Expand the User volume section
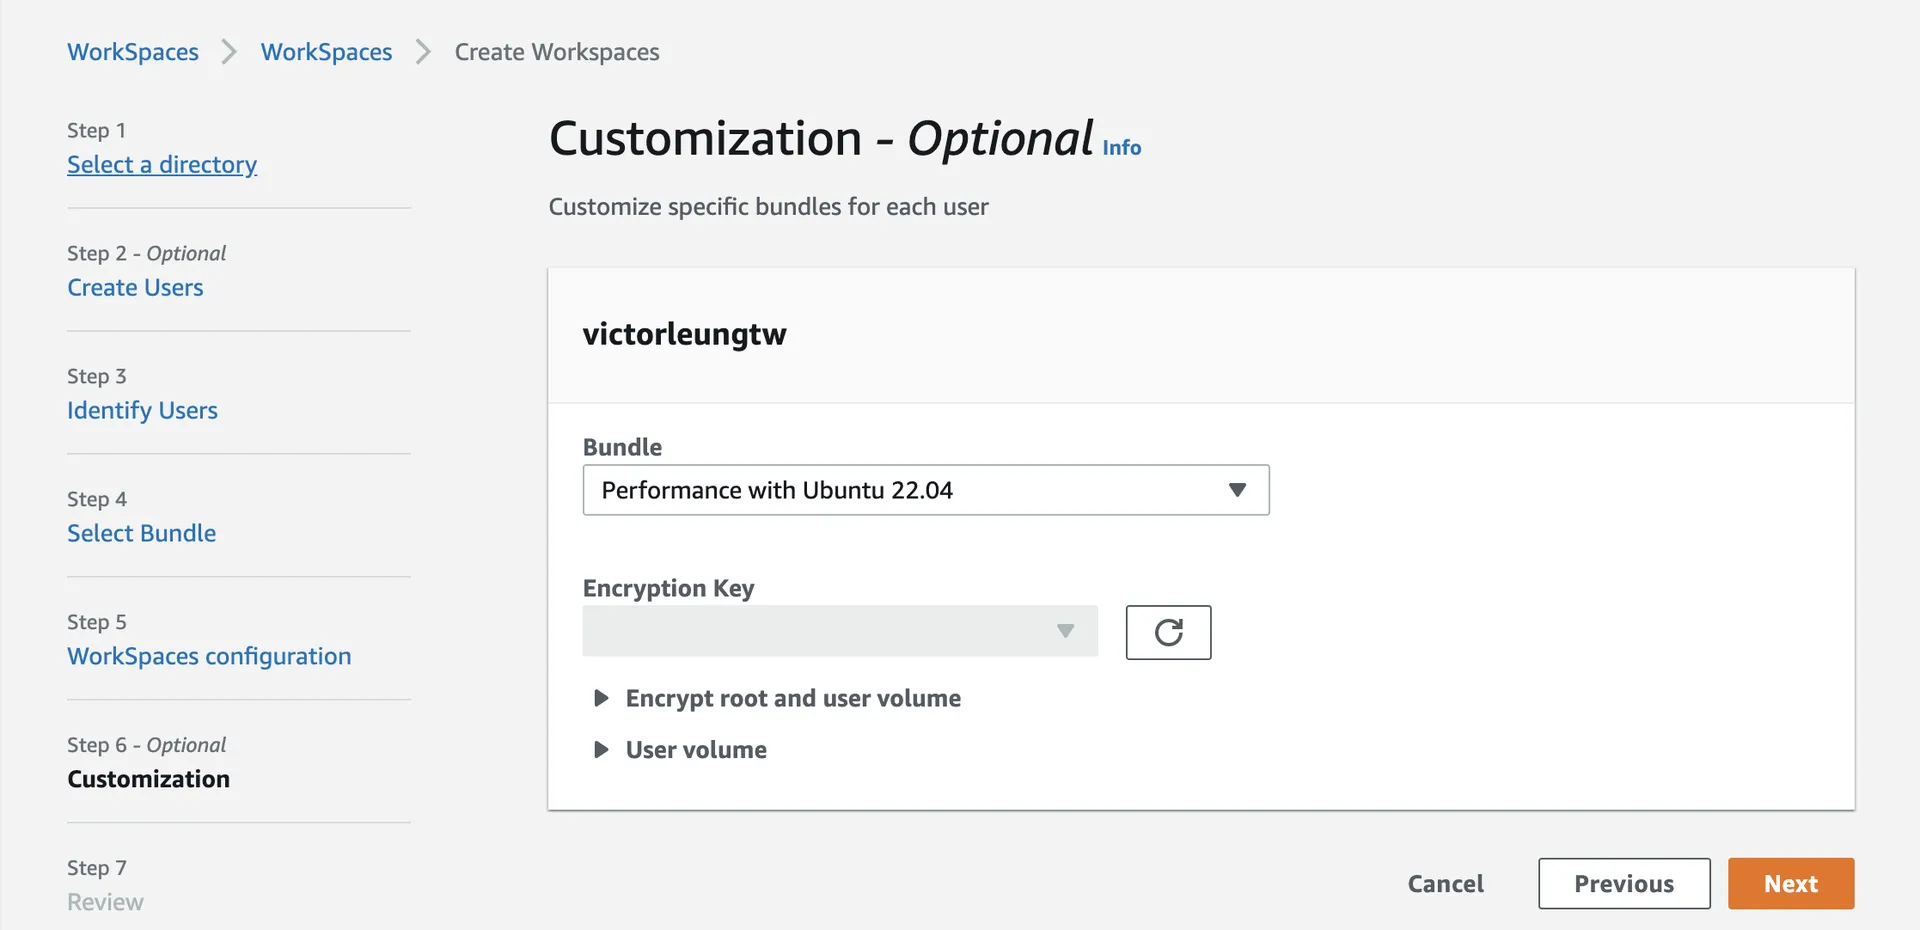1920x930 pixels. (x=695, y=750)
